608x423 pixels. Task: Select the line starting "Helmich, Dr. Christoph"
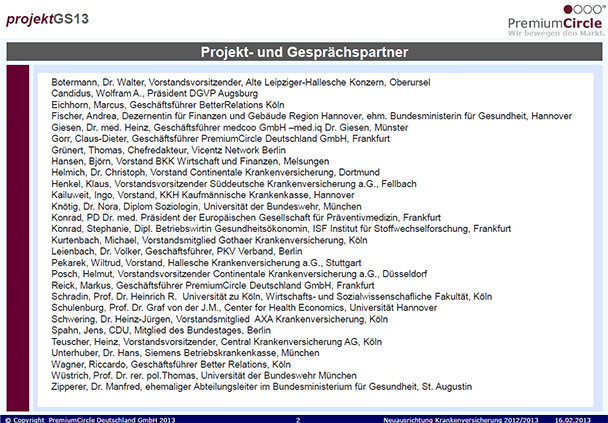[x=215, y=172]
